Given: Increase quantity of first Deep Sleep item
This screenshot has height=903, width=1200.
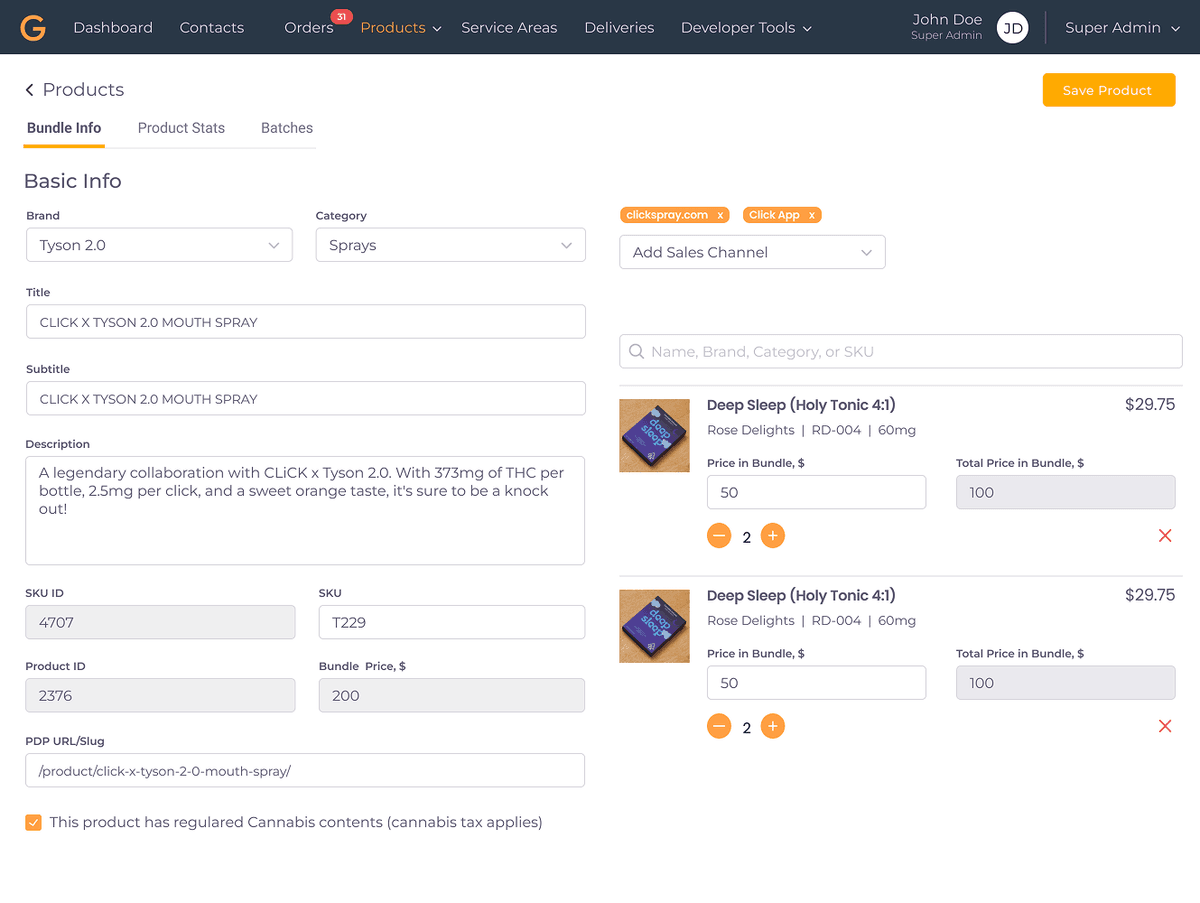Looking at the screenshot, I should click(772, 535).
